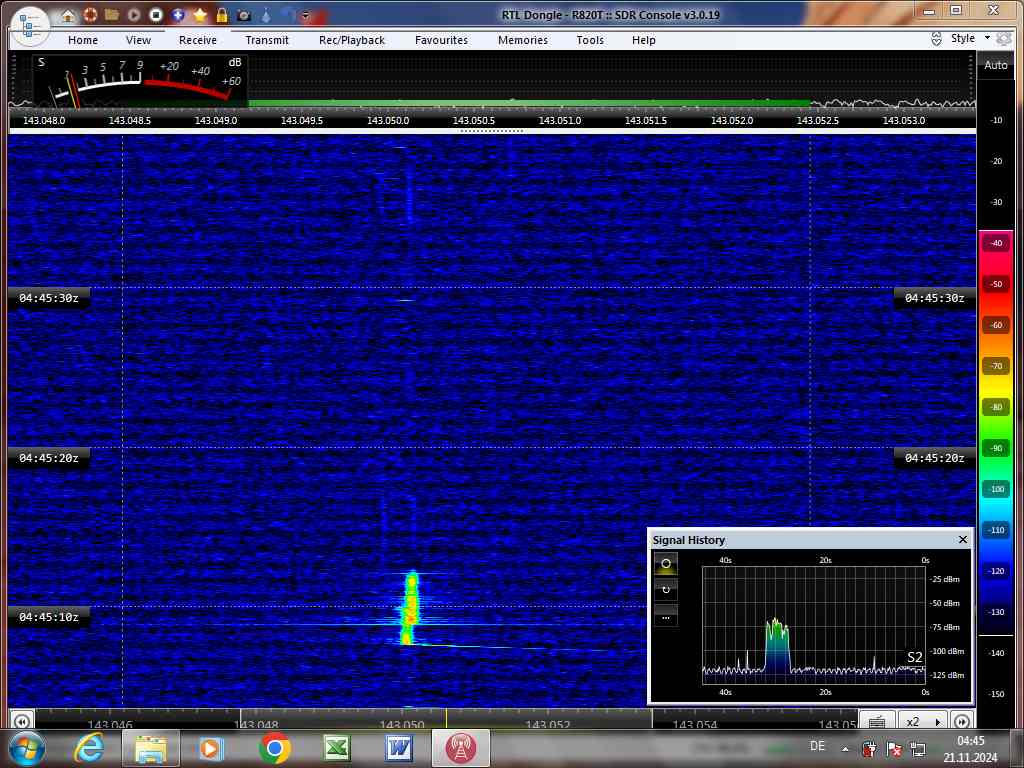
Task: Click the DE language indicator
Action: pyautogui.click(x=817, y=746)
